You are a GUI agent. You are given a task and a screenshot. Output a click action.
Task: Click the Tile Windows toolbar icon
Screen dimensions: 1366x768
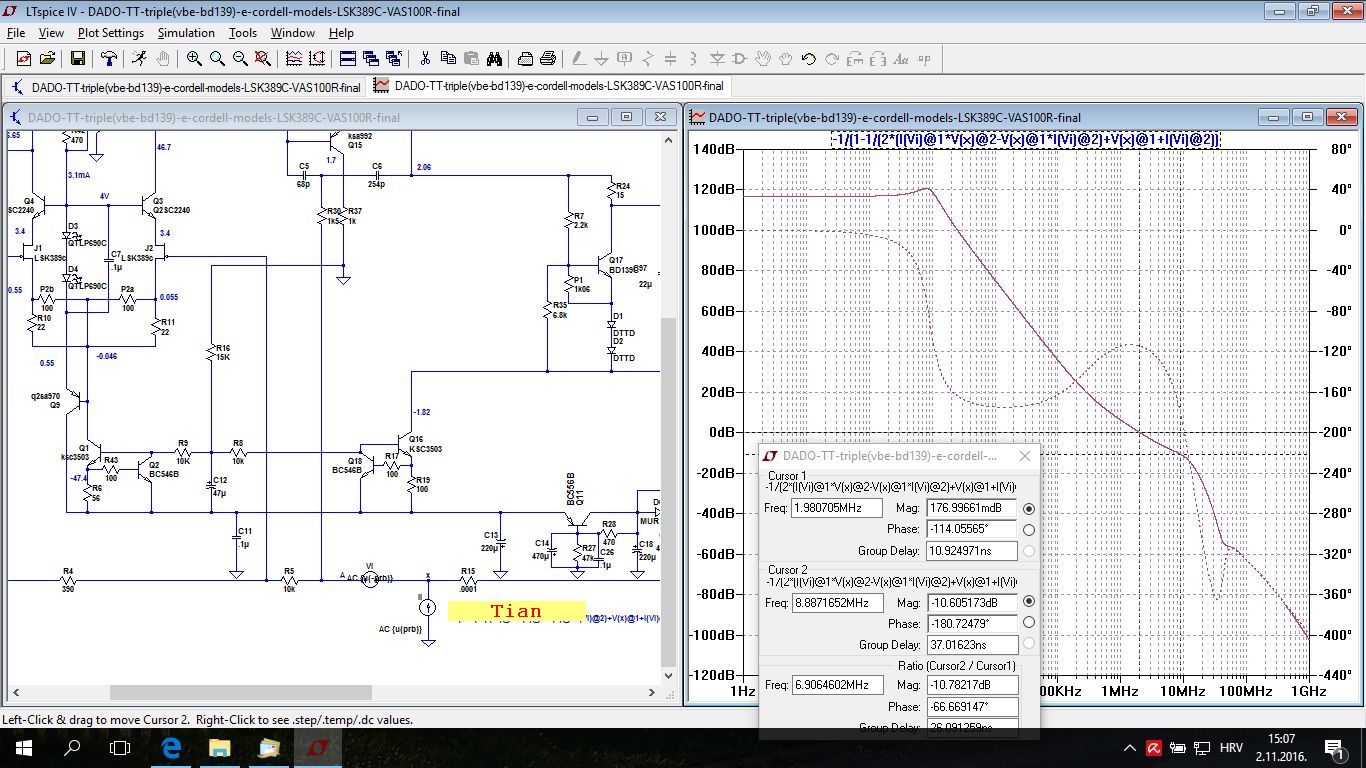pyautogui.click(x=348, y=59)
